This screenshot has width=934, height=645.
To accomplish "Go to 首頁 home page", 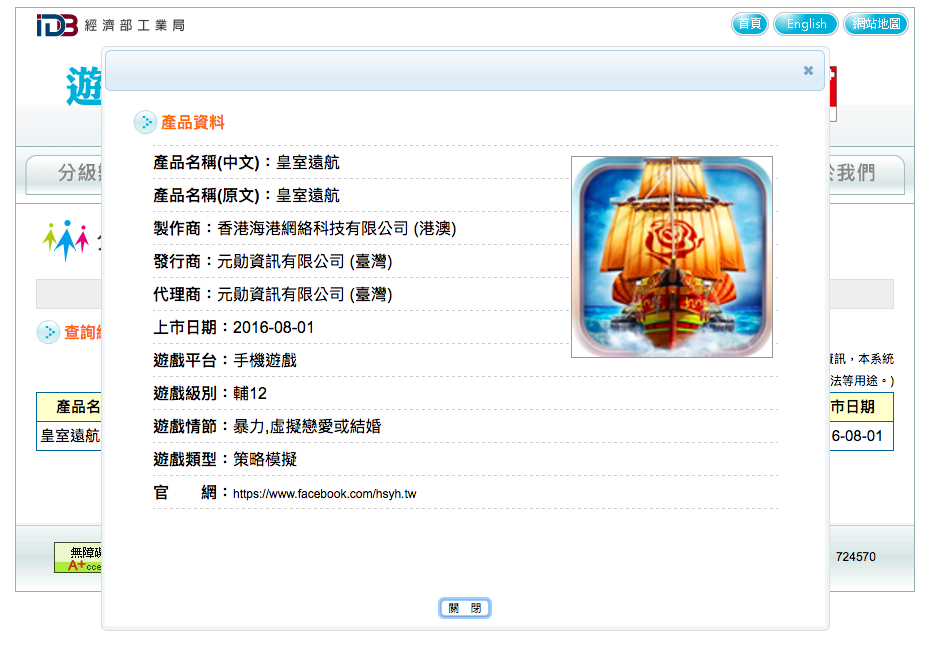I will (x=749, y=24).
